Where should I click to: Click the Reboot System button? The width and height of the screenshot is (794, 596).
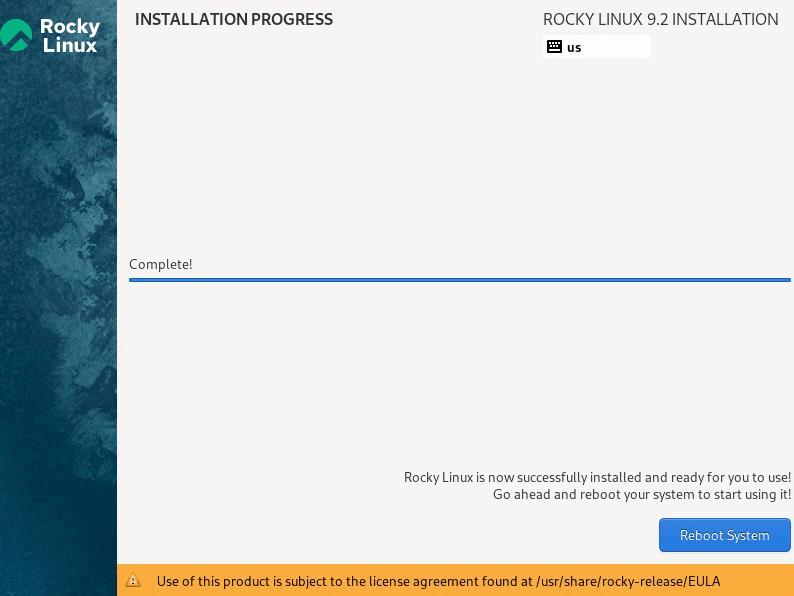pos(724,535)
